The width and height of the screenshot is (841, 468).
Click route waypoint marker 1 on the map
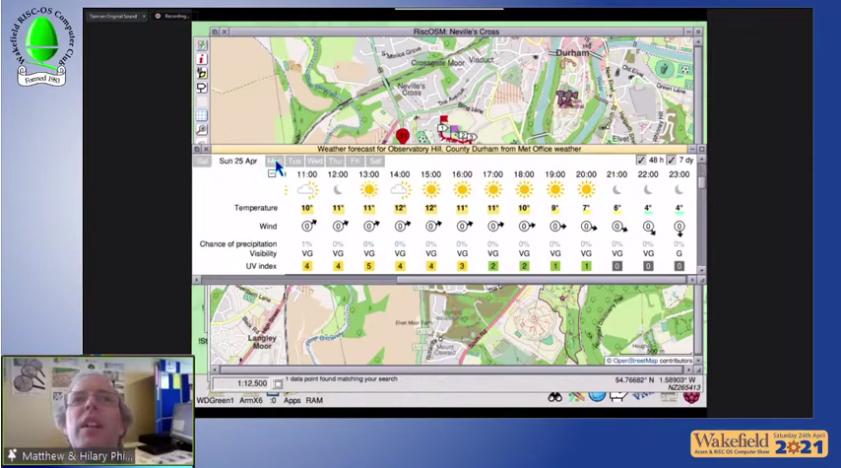tap(442, 128)
